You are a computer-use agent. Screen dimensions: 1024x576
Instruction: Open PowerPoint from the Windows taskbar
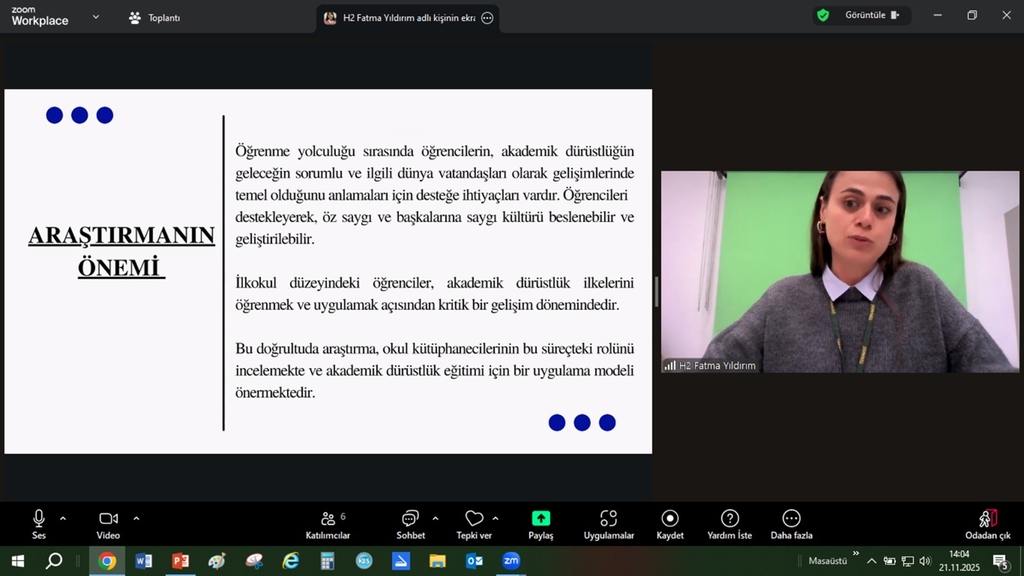tap(180, 561)
